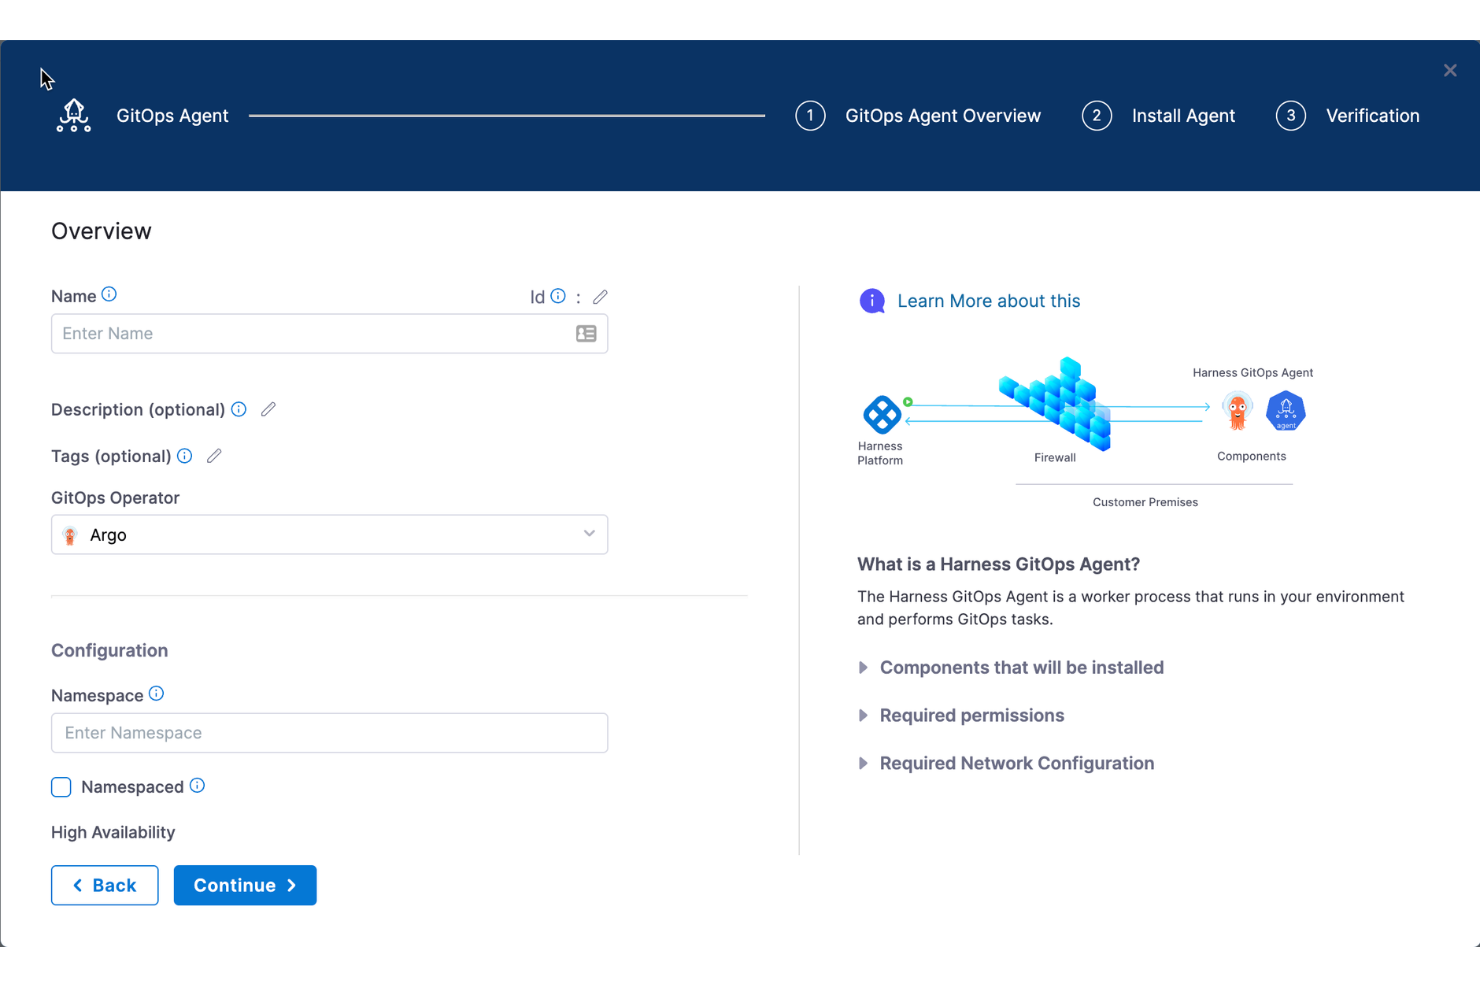The image size is (1480, 987).
Task: Click the Back button
Action: [105, 885]
